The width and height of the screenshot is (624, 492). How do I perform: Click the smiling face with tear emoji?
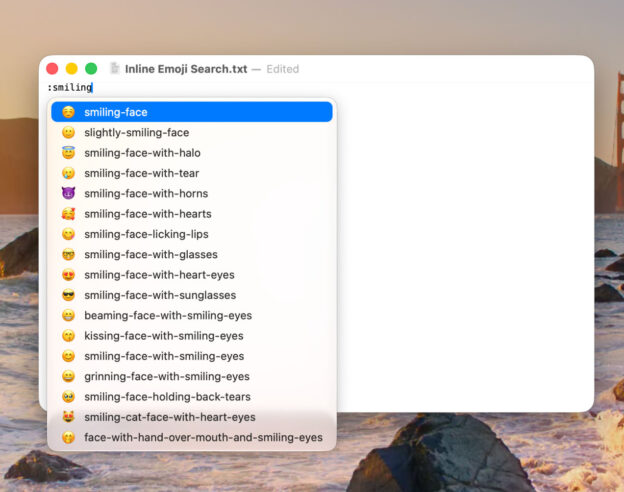coord(68,173)
